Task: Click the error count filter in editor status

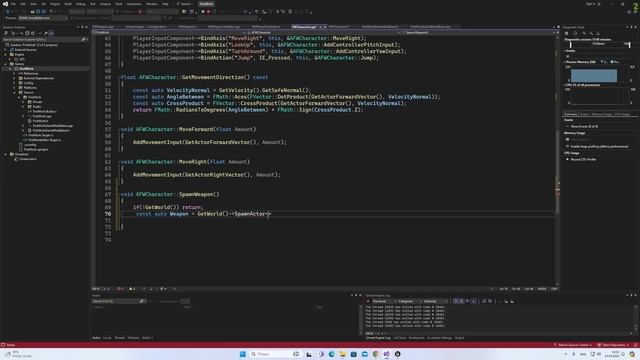Action: coord(120,289)
